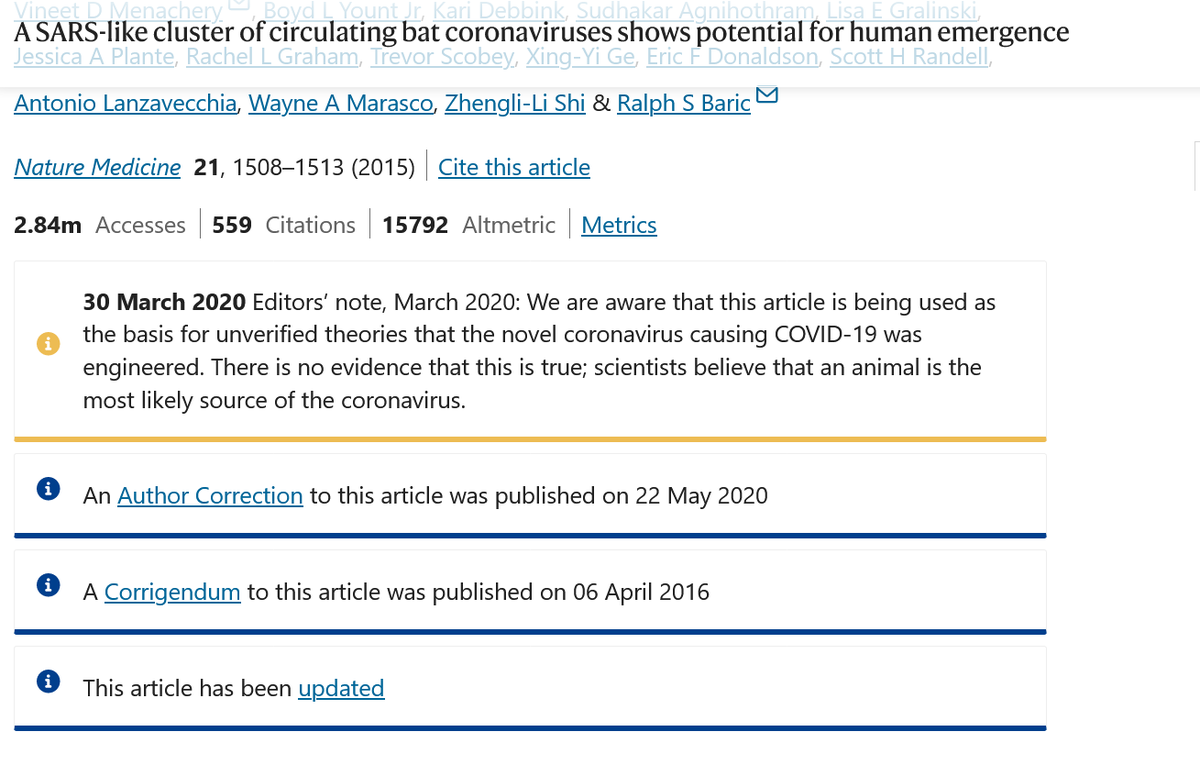
Task: Click the envelope icon beside Vineet D Menachery
Action: click(239, 7)
